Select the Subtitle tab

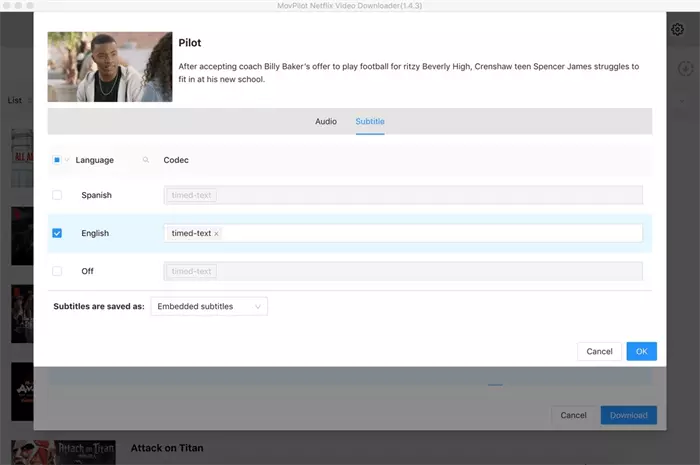click(370, 121)
